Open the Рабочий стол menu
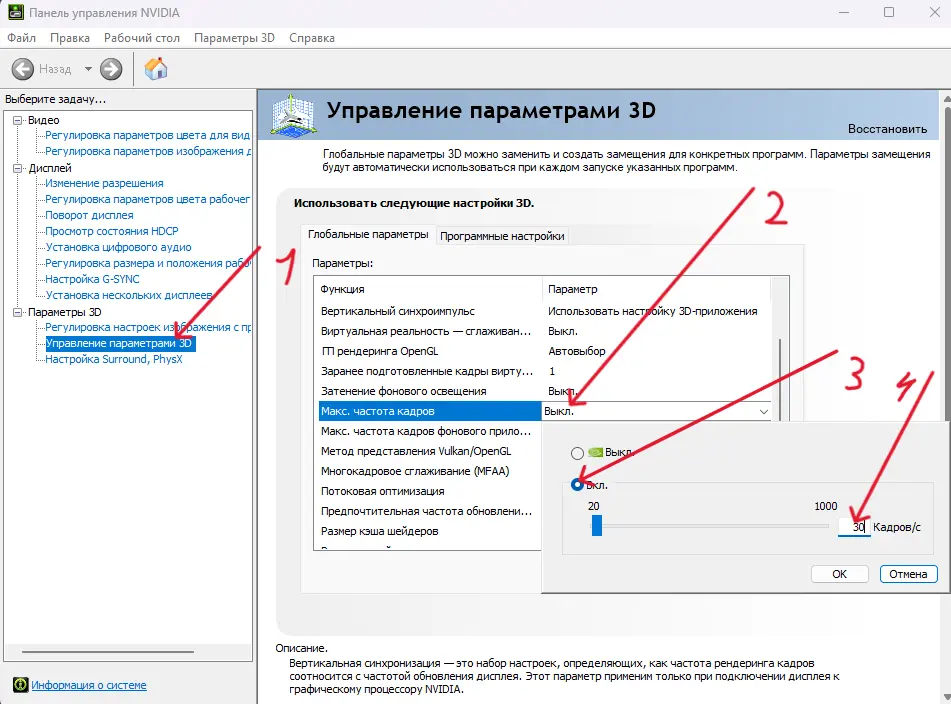Screen dimensions: 951x704 pos(142,38)
